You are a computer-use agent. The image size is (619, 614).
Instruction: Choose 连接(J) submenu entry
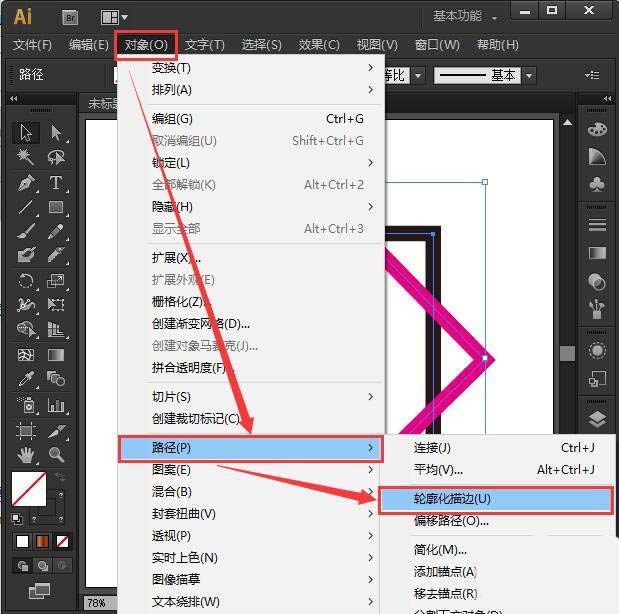[497, 448]
